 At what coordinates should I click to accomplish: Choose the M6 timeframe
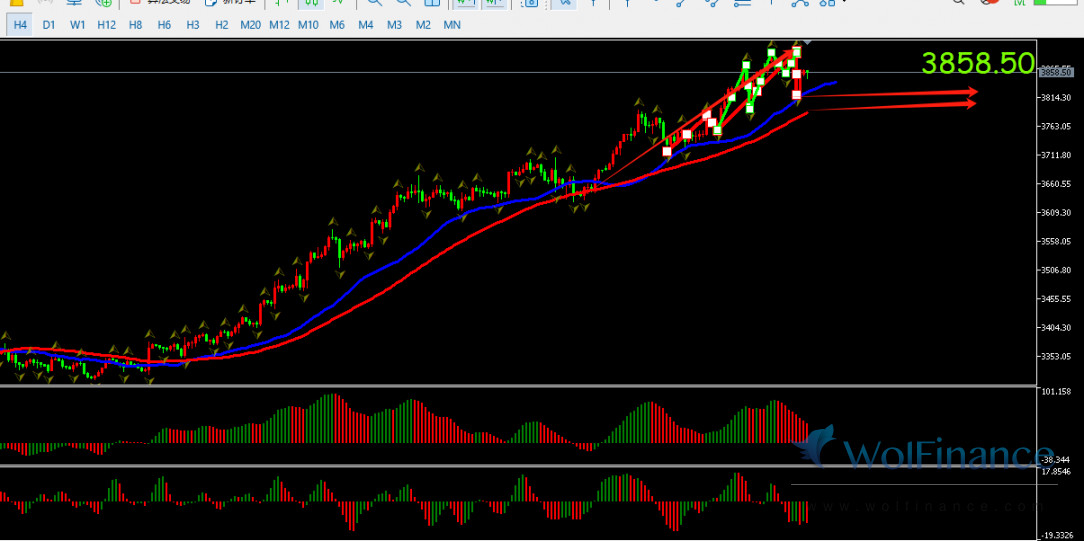(337, 24)
